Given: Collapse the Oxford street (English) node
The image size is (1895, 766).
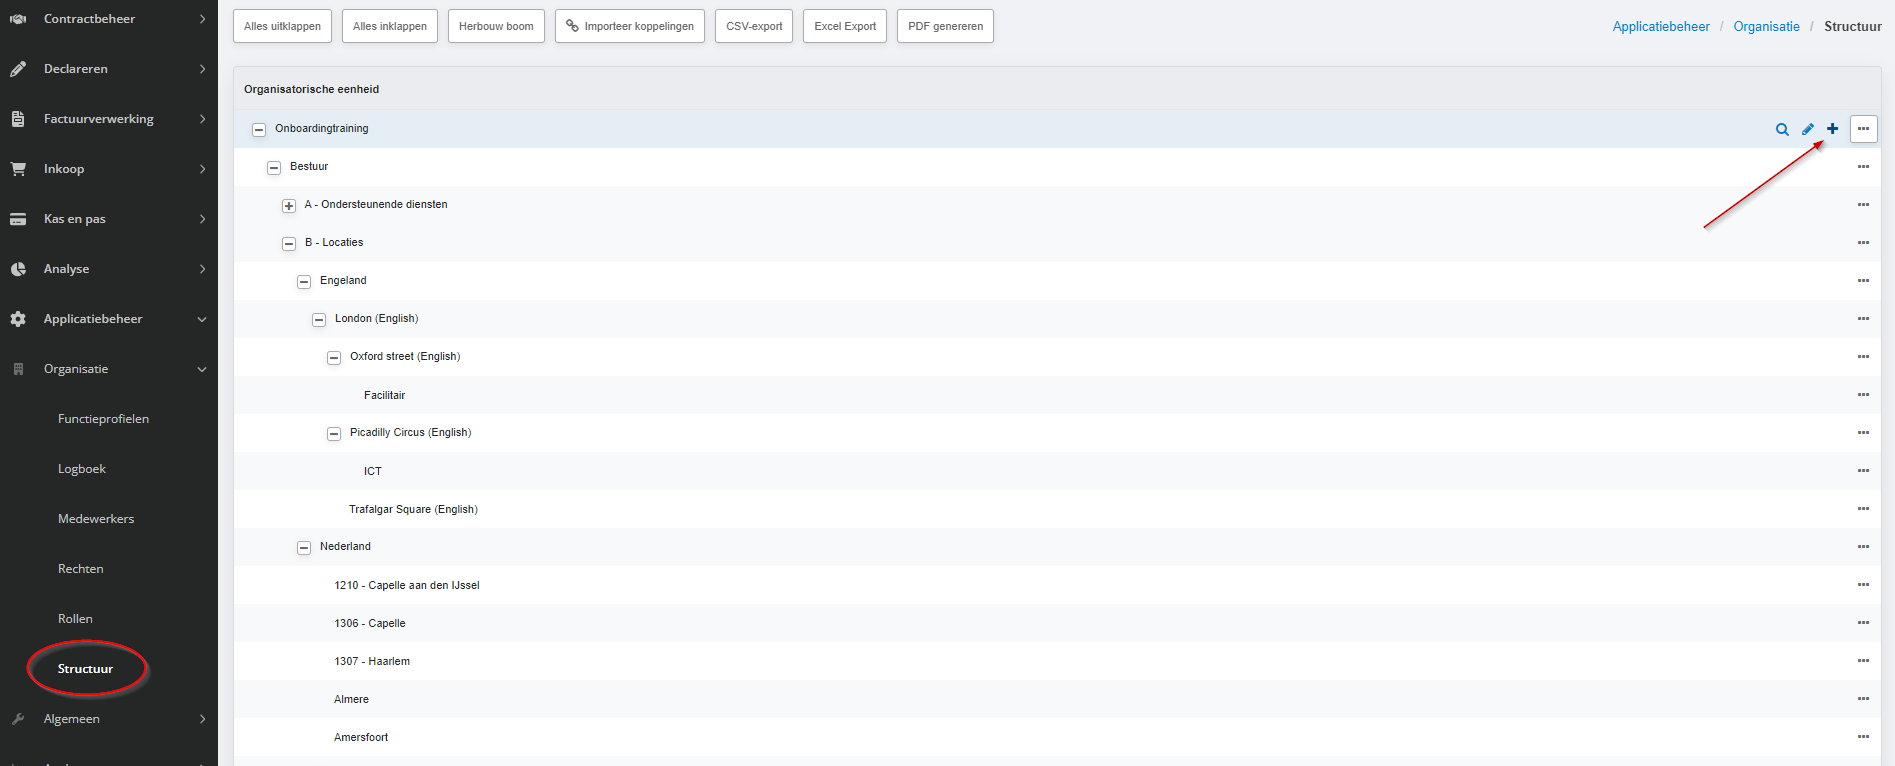Looking at the screenshot, I should coord(334,358).
